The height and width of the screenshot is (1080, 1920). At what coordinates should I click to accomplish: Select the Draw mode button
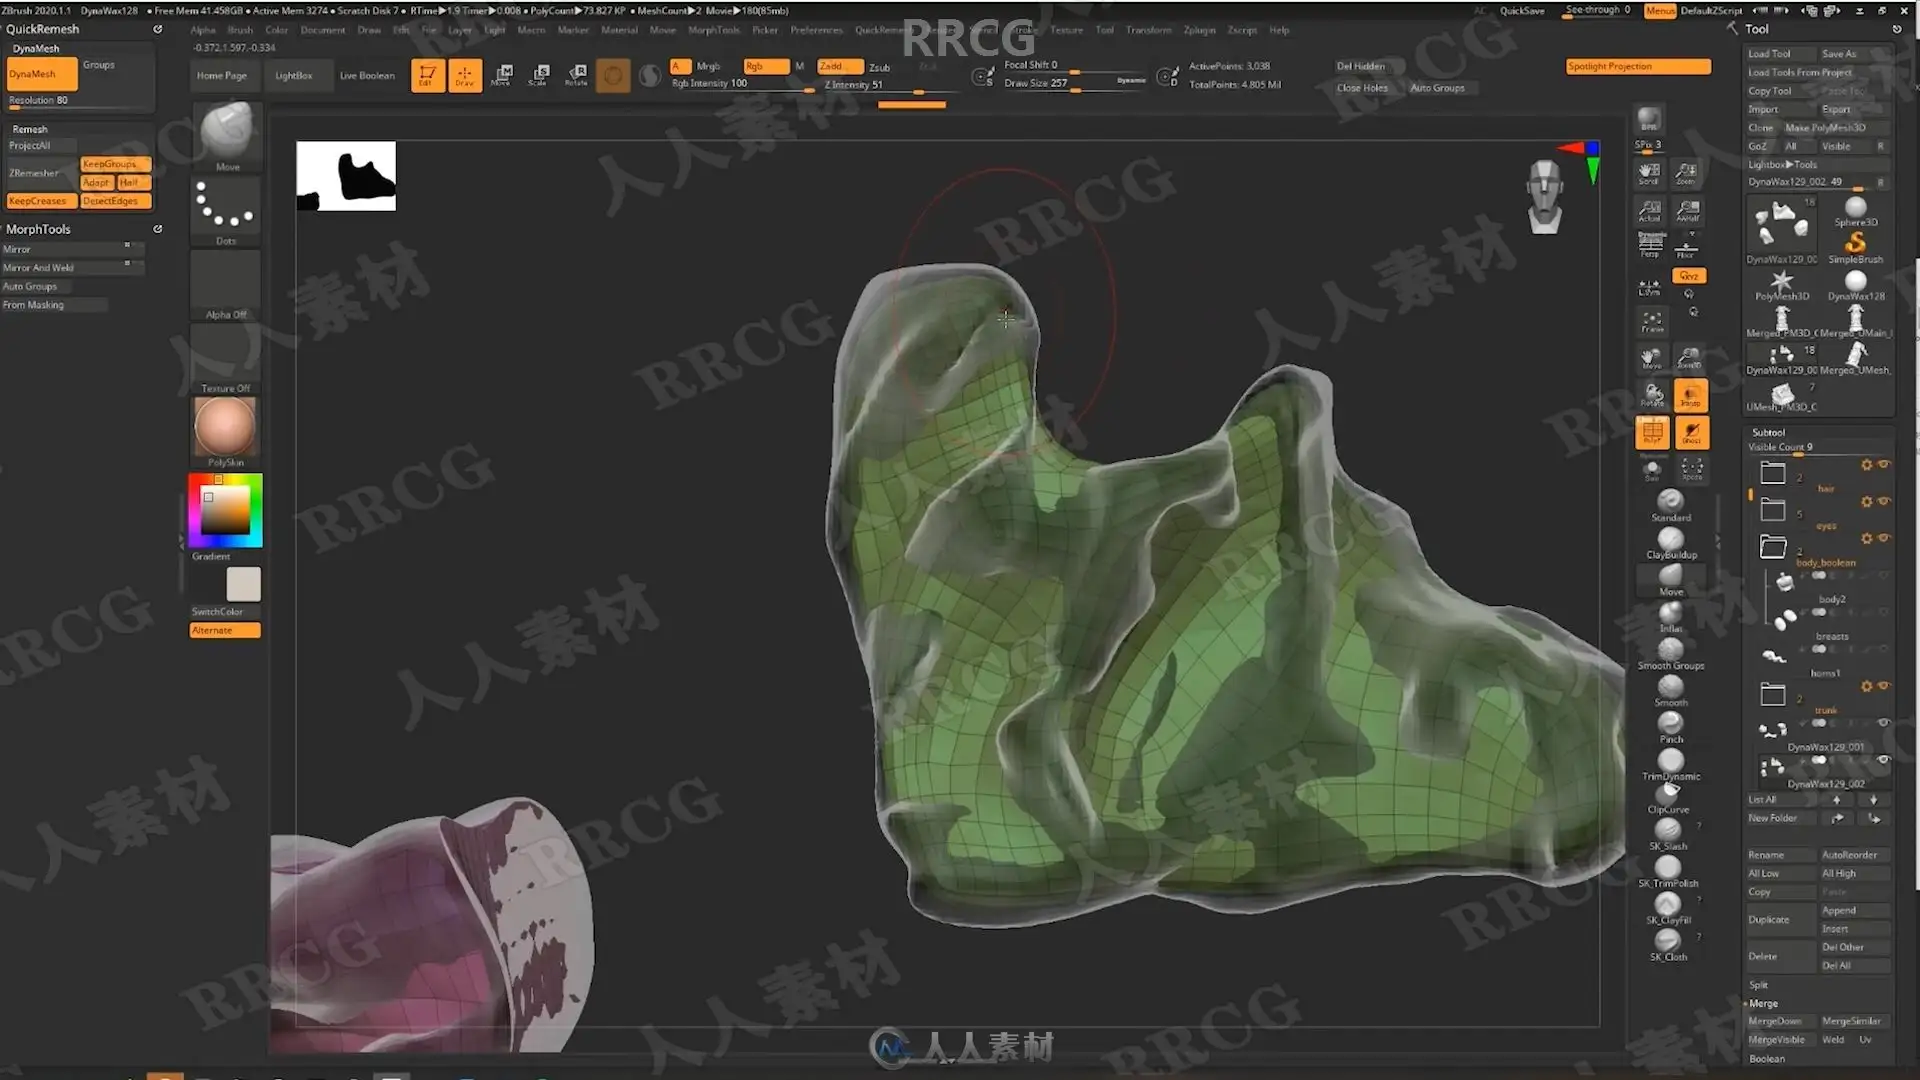coord(465,75)
